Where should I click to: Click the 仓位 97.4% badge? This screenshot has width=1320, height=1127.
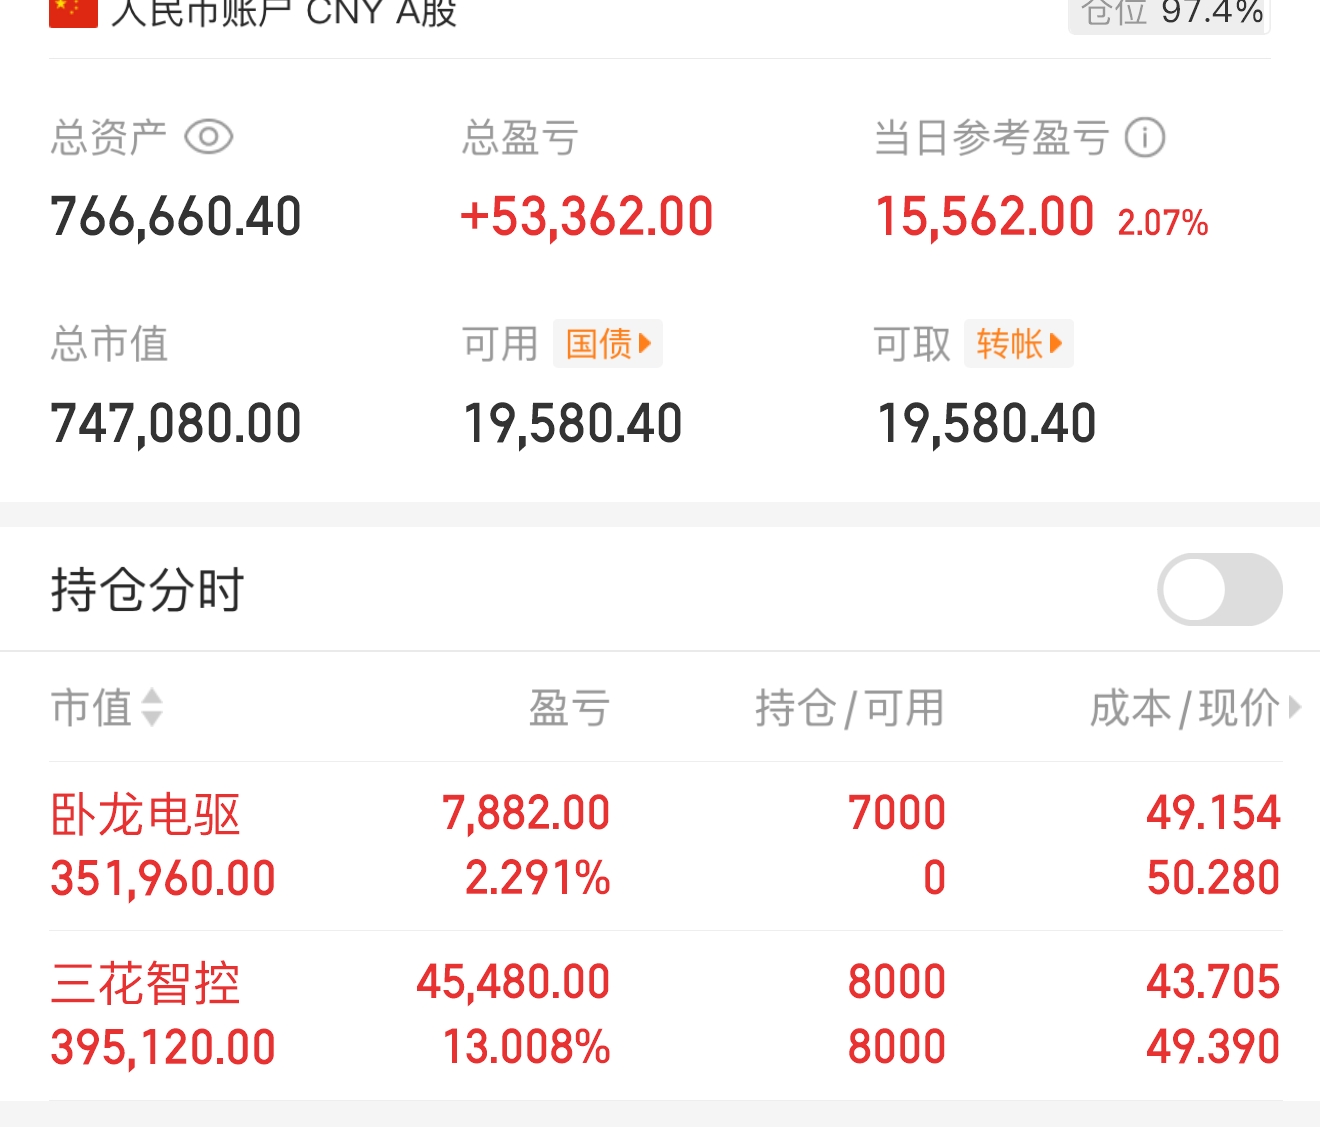(x=1170, y=14)
